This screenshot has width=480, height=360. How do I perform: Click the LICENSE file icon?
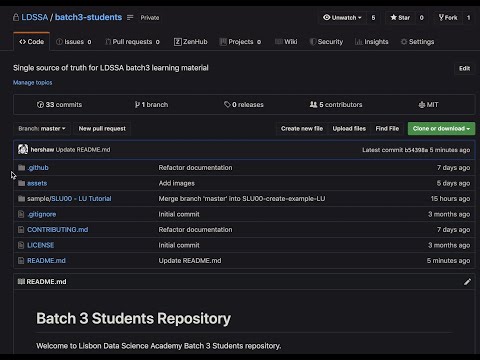pyautogui.click(x=21, y=245)
